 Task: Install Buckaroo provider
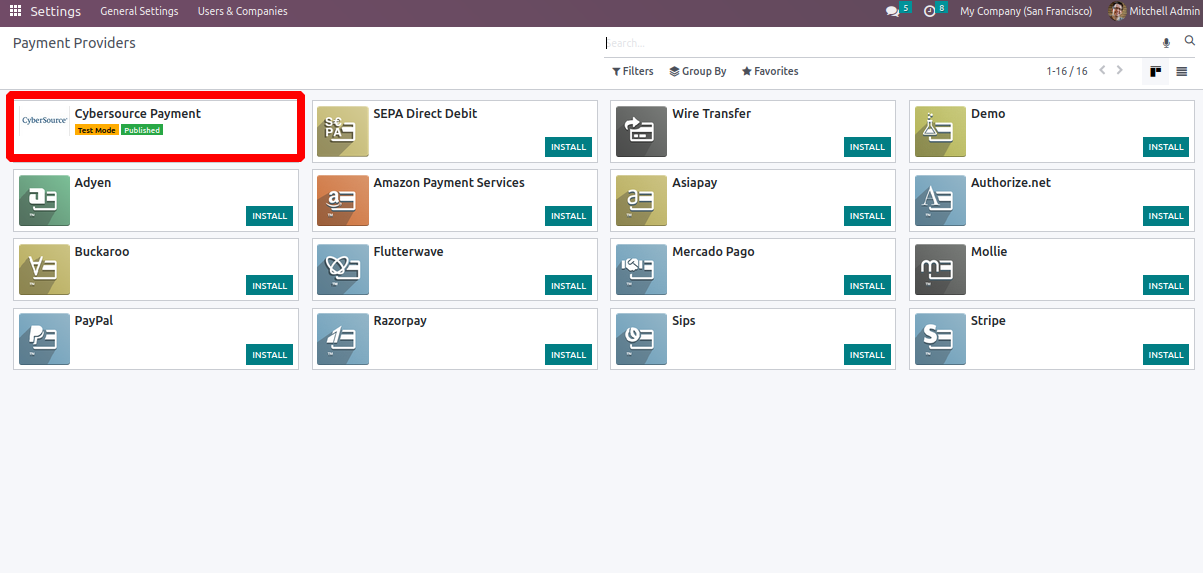coord(270,285)
